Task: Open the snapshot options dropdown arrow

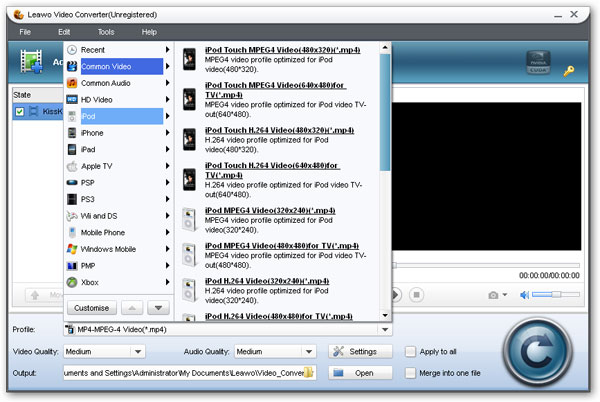Action: click(x=505, y=295)
